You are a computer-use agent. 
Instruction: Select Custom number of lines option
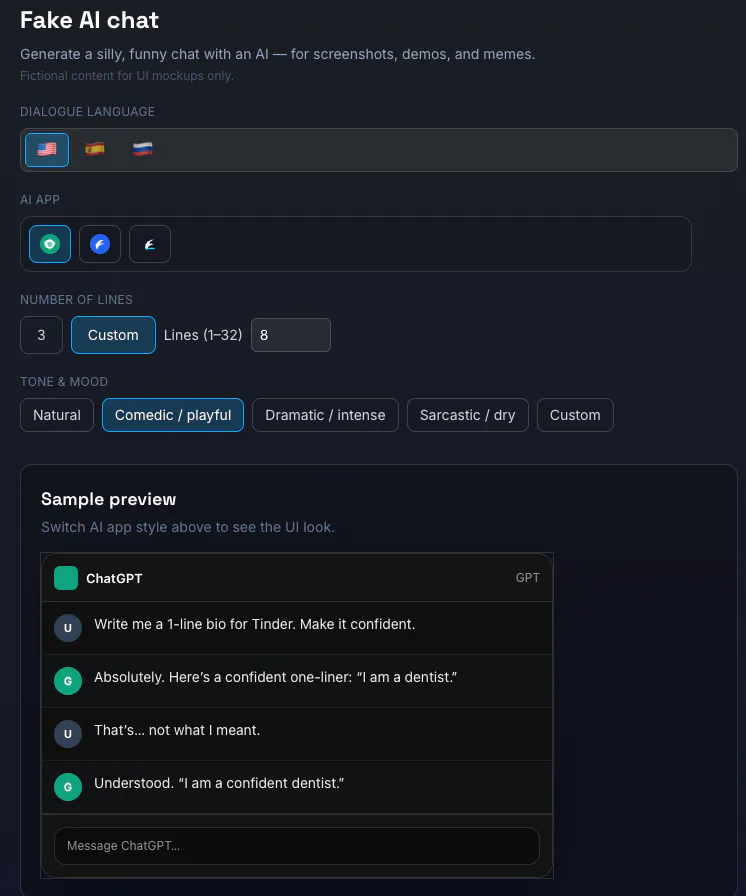pyautogui.click(x=113, y=335)
